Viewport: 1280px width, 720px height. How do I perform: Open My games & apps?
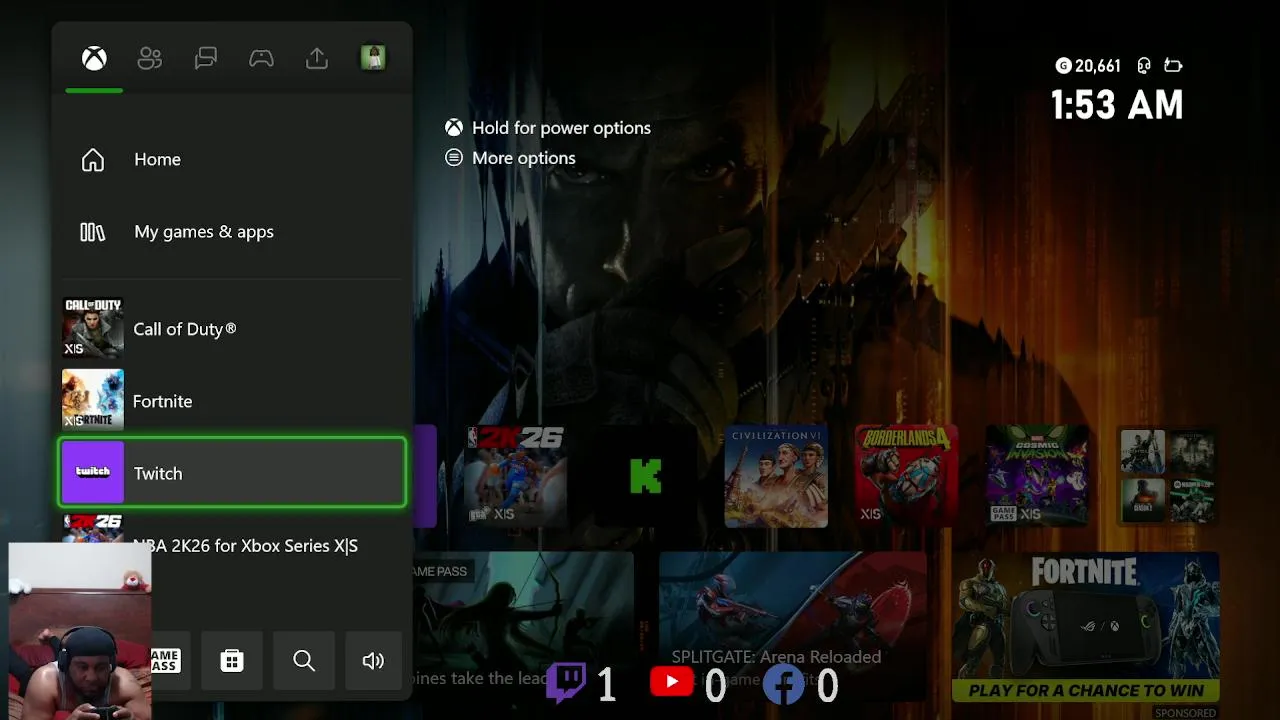(233, 232)
